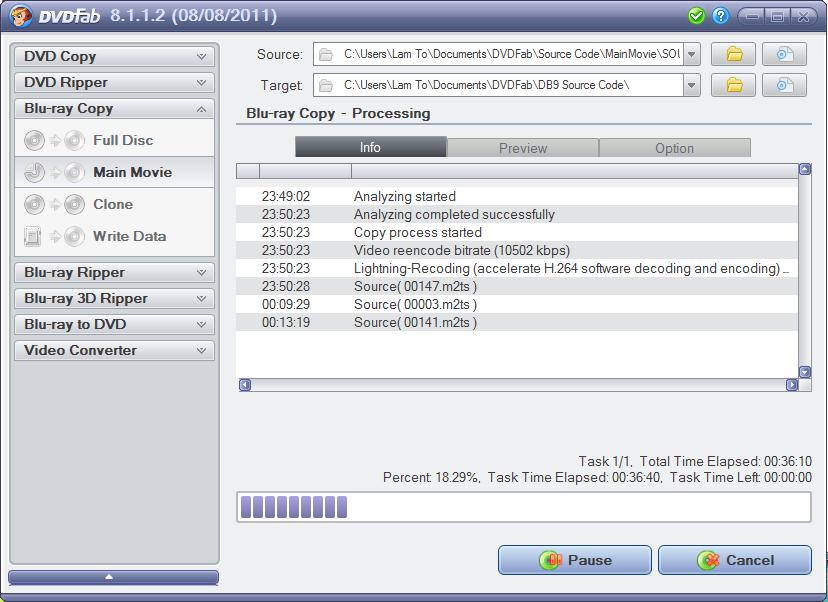Click the 23:49:02 timestamp in the log
Screen dimensions: 828x602
coord(286,196)
